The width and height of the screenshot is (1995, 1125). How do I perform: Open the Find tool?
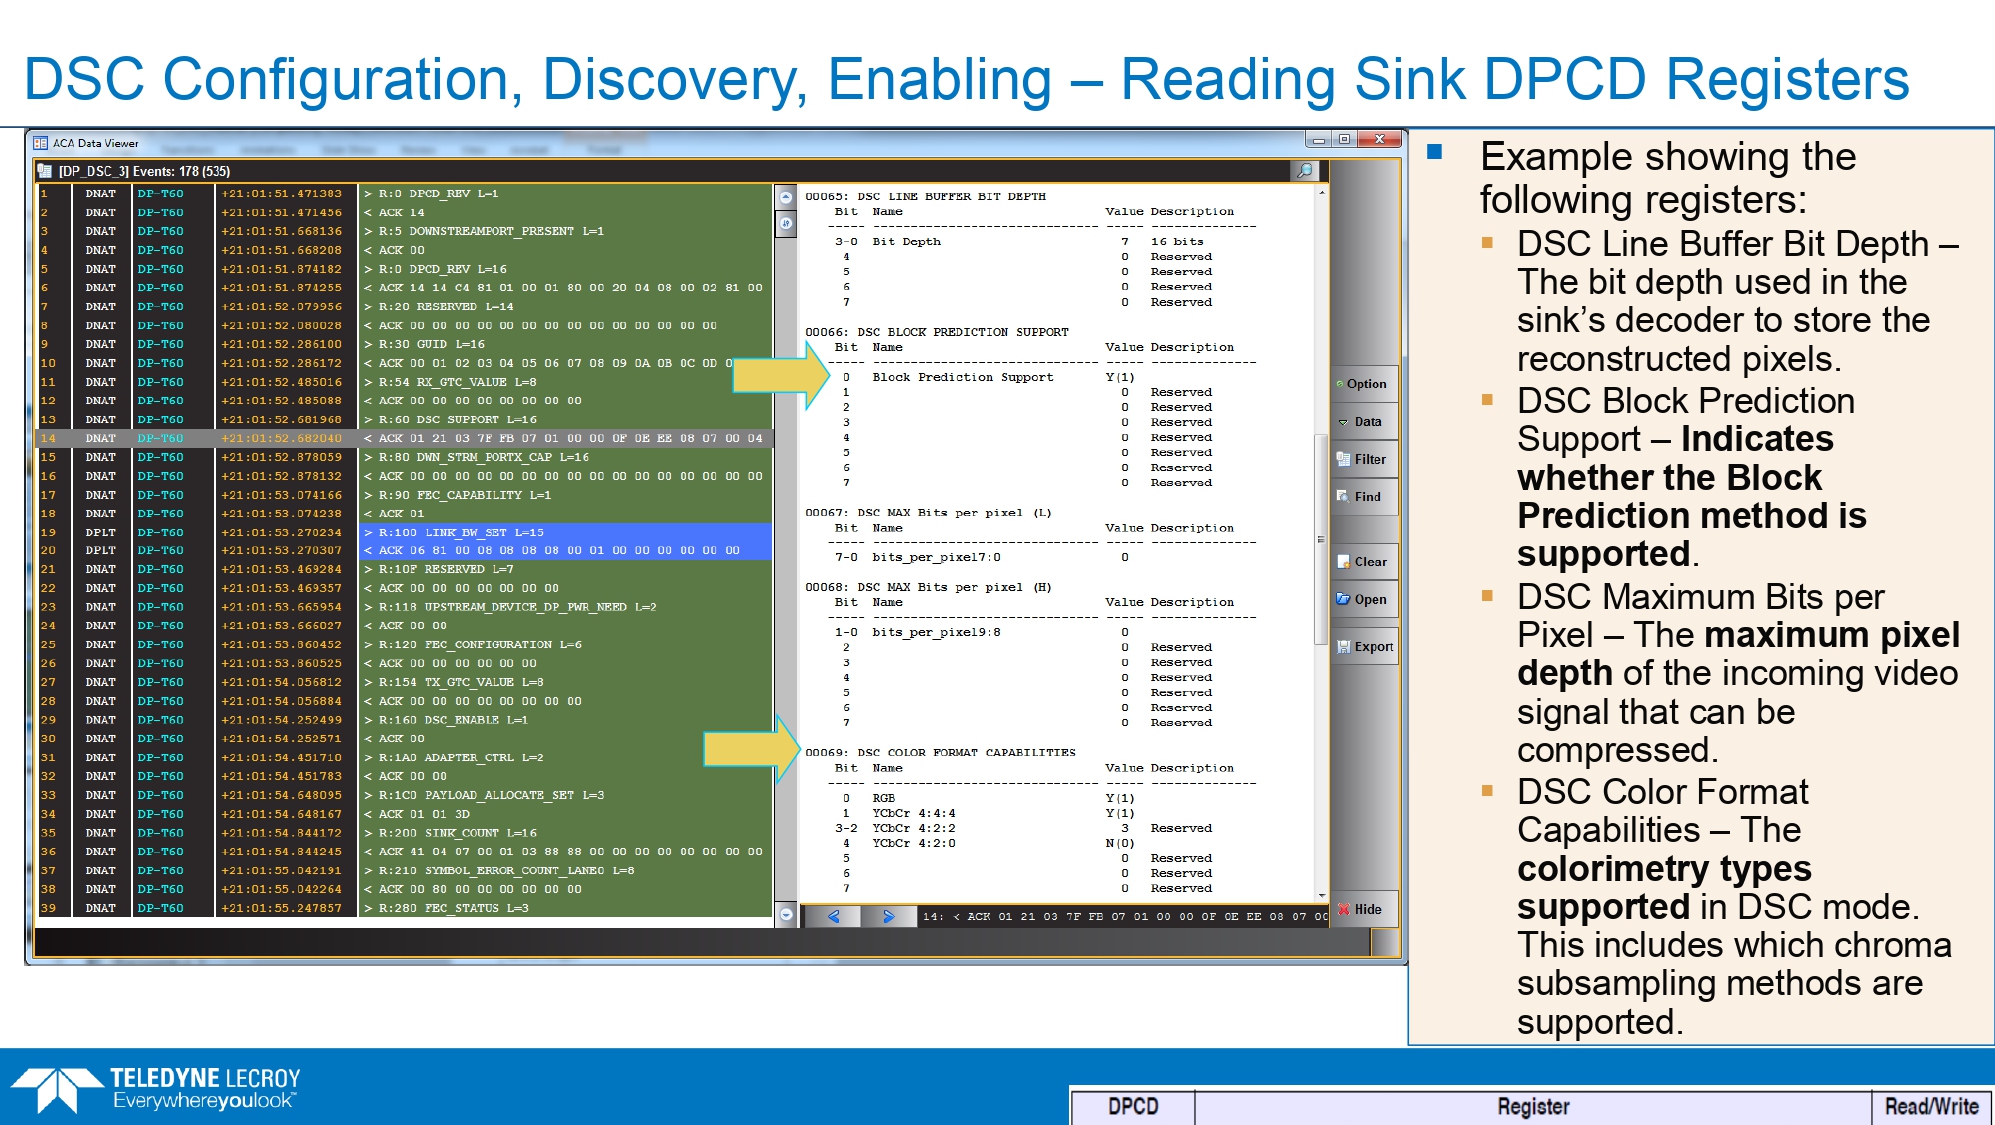(1364, 497)
